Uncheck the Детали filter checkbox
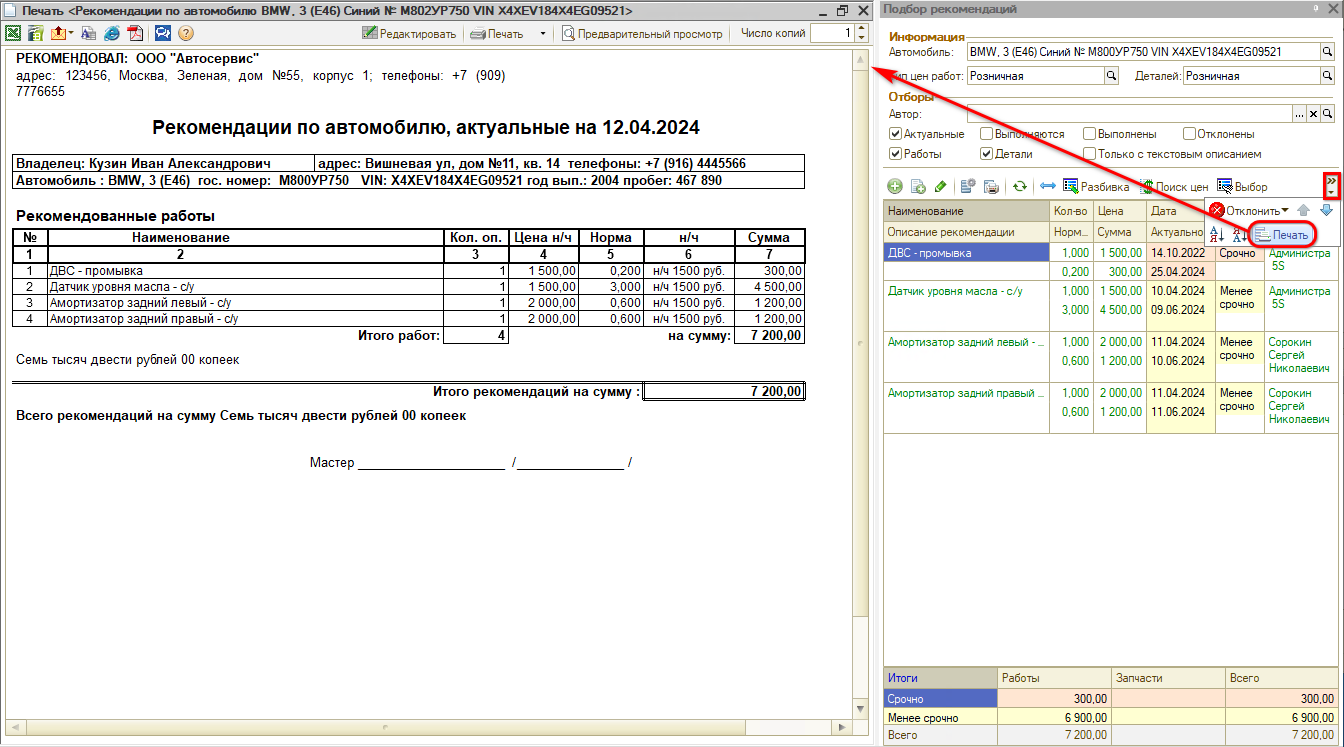1344x747 pixels. (987, 154)
